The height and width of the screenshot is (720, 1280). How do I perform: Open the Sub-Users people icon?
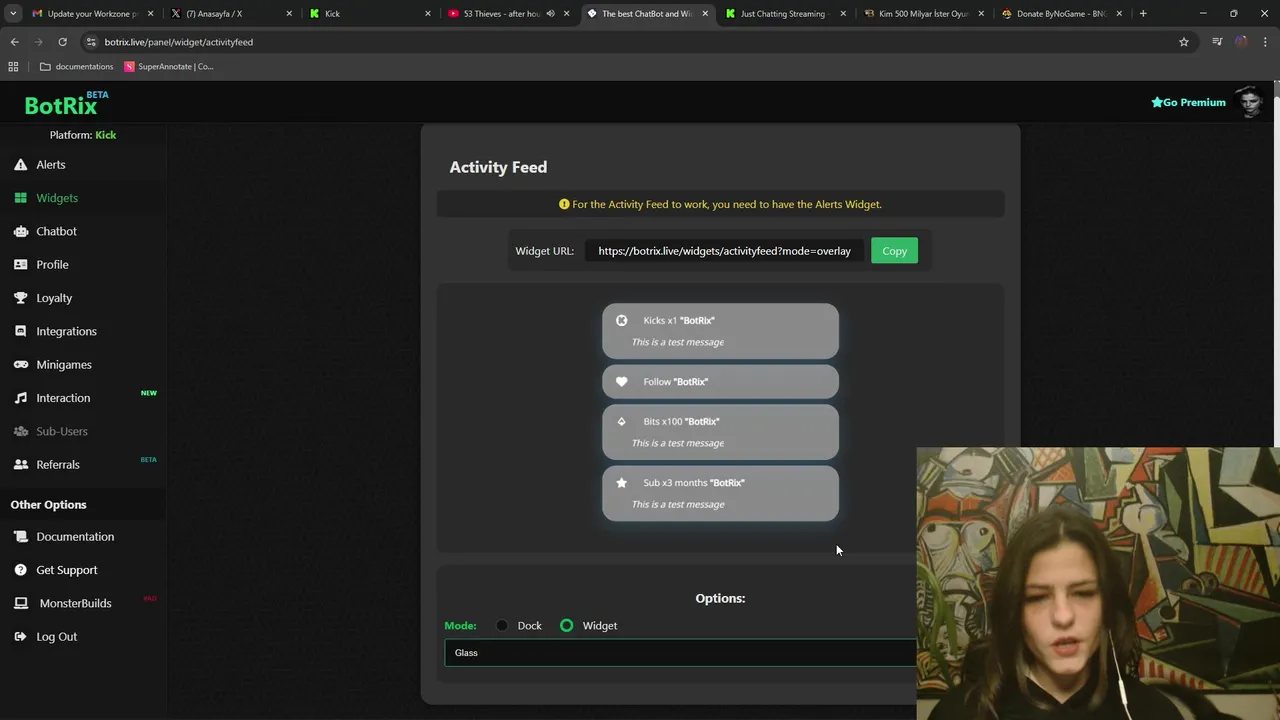pos(20,431)
